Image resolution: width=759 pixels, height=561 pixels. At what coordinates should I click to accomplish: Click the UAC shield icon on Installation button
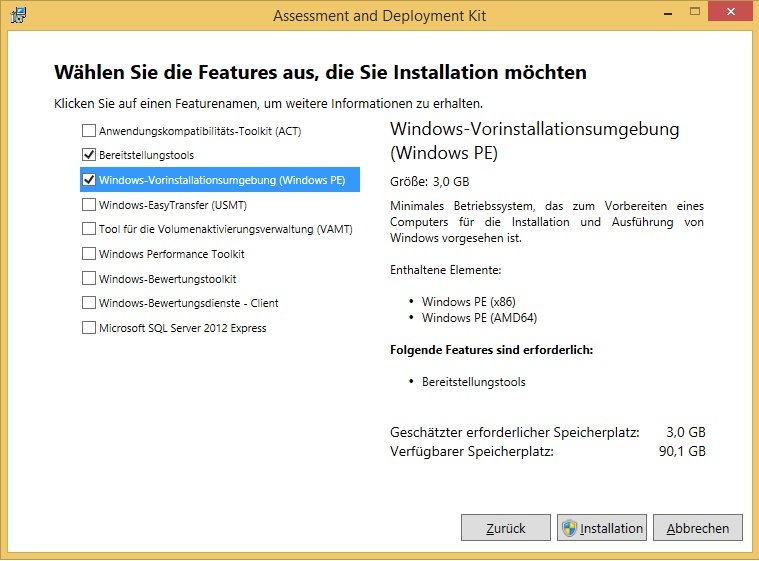pyautogui.click(x=569, y=528)
